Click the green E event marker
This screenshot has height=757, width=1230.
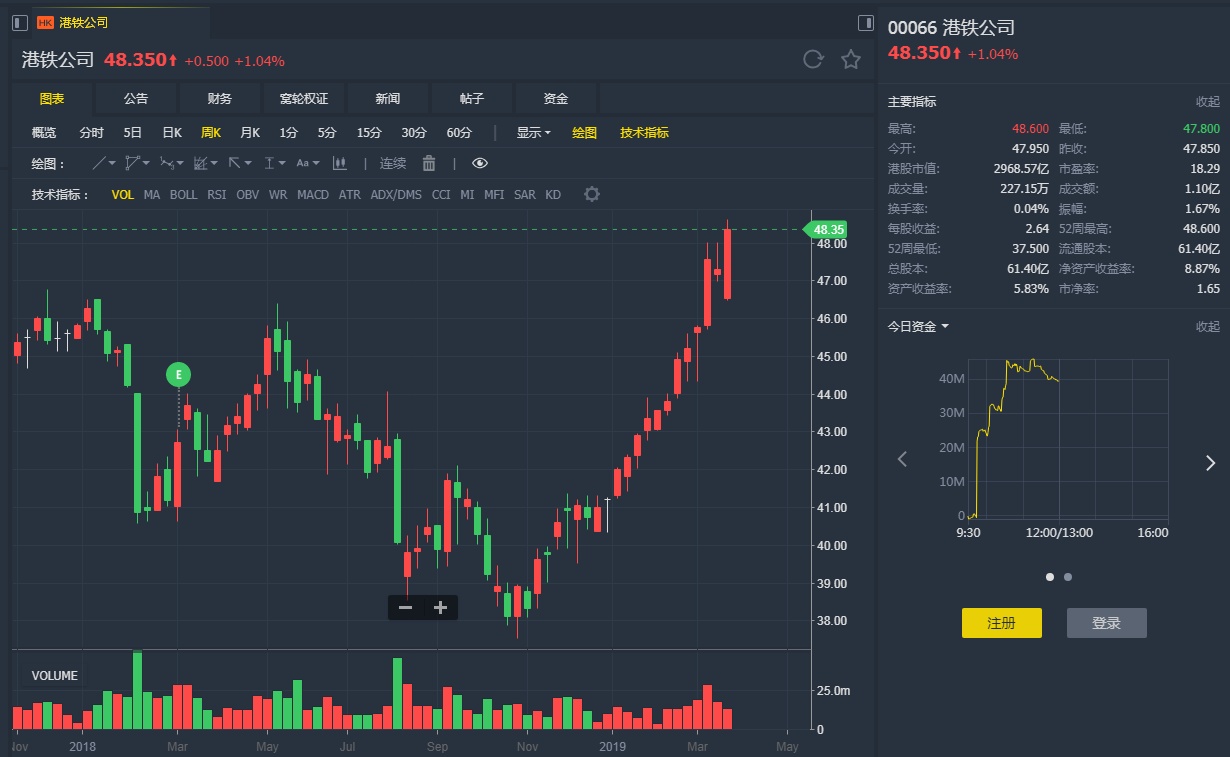[x=178, y=375]
